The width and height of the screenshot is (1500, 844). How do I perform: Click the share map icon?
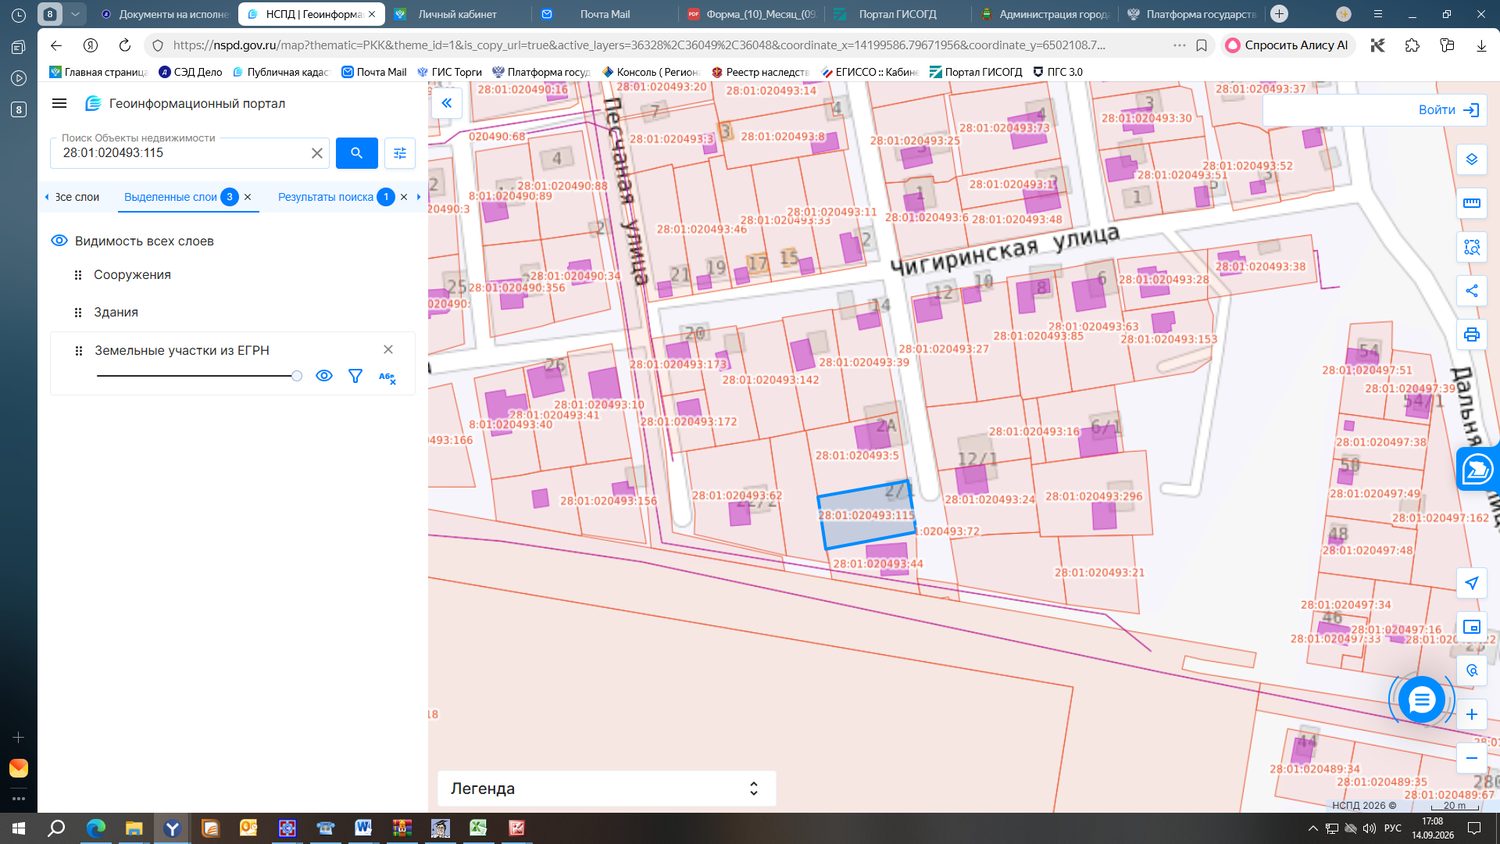click(1471, 291)
